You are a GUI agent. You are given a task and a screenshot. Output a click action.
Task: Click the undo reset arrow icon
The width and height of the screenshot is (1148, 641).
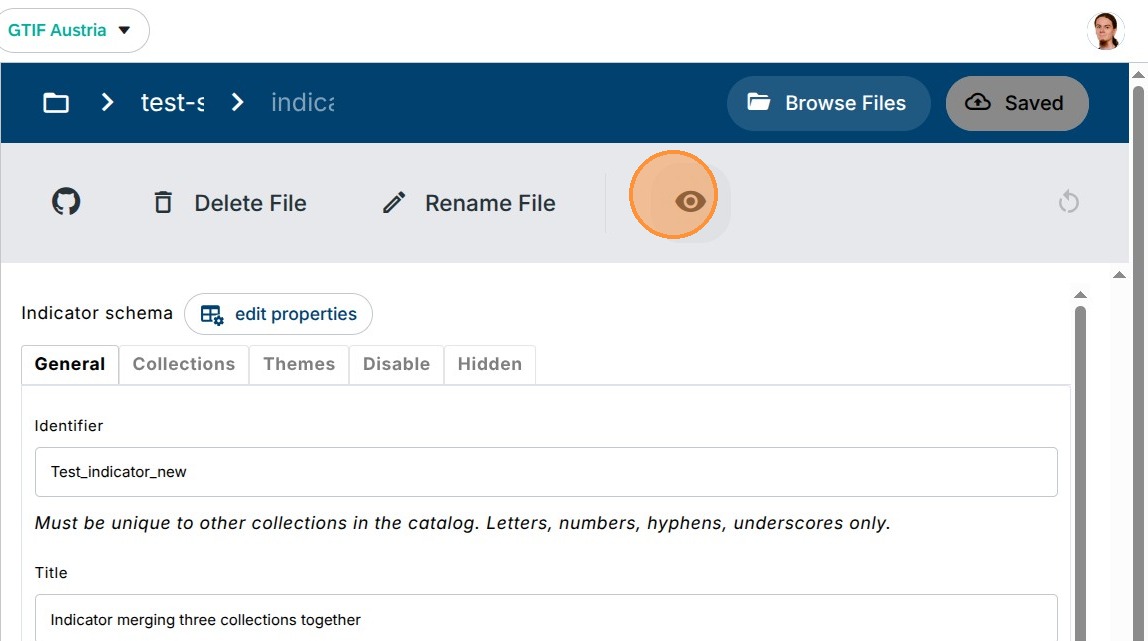click(x=1068, y=202)
